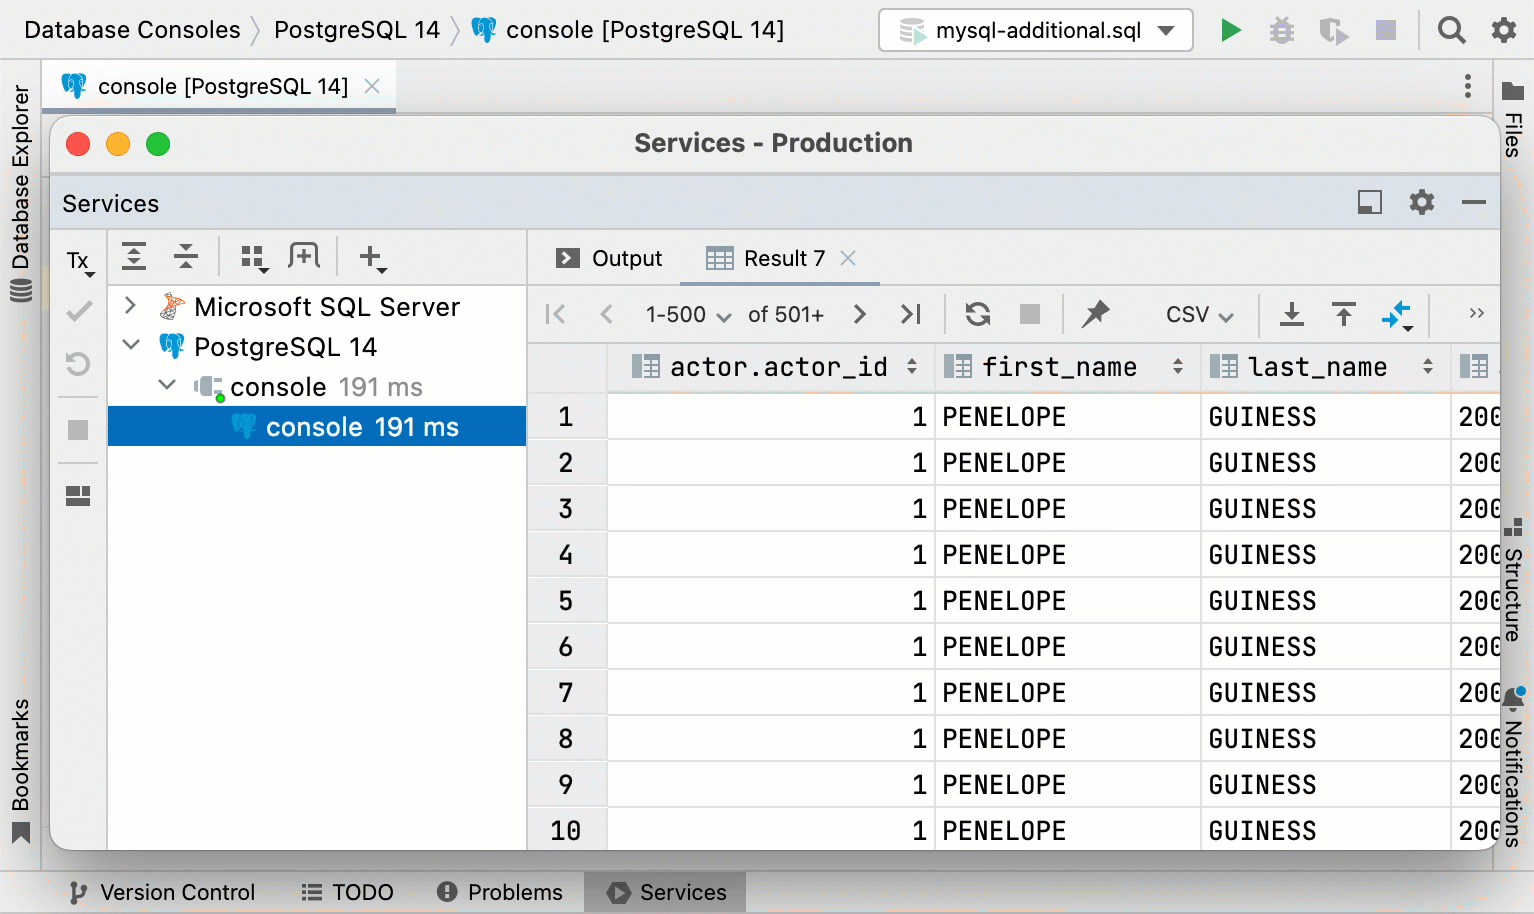Select the Tx transaction mode control

click(78, 259)
